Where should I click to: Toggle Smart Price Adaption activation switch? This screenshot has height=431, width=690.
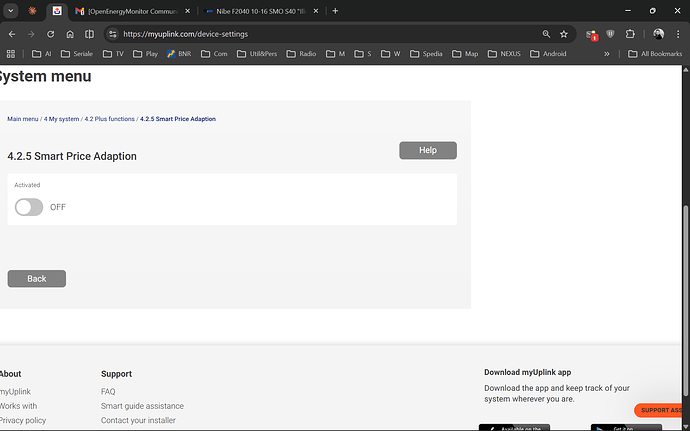click(29, 207)
